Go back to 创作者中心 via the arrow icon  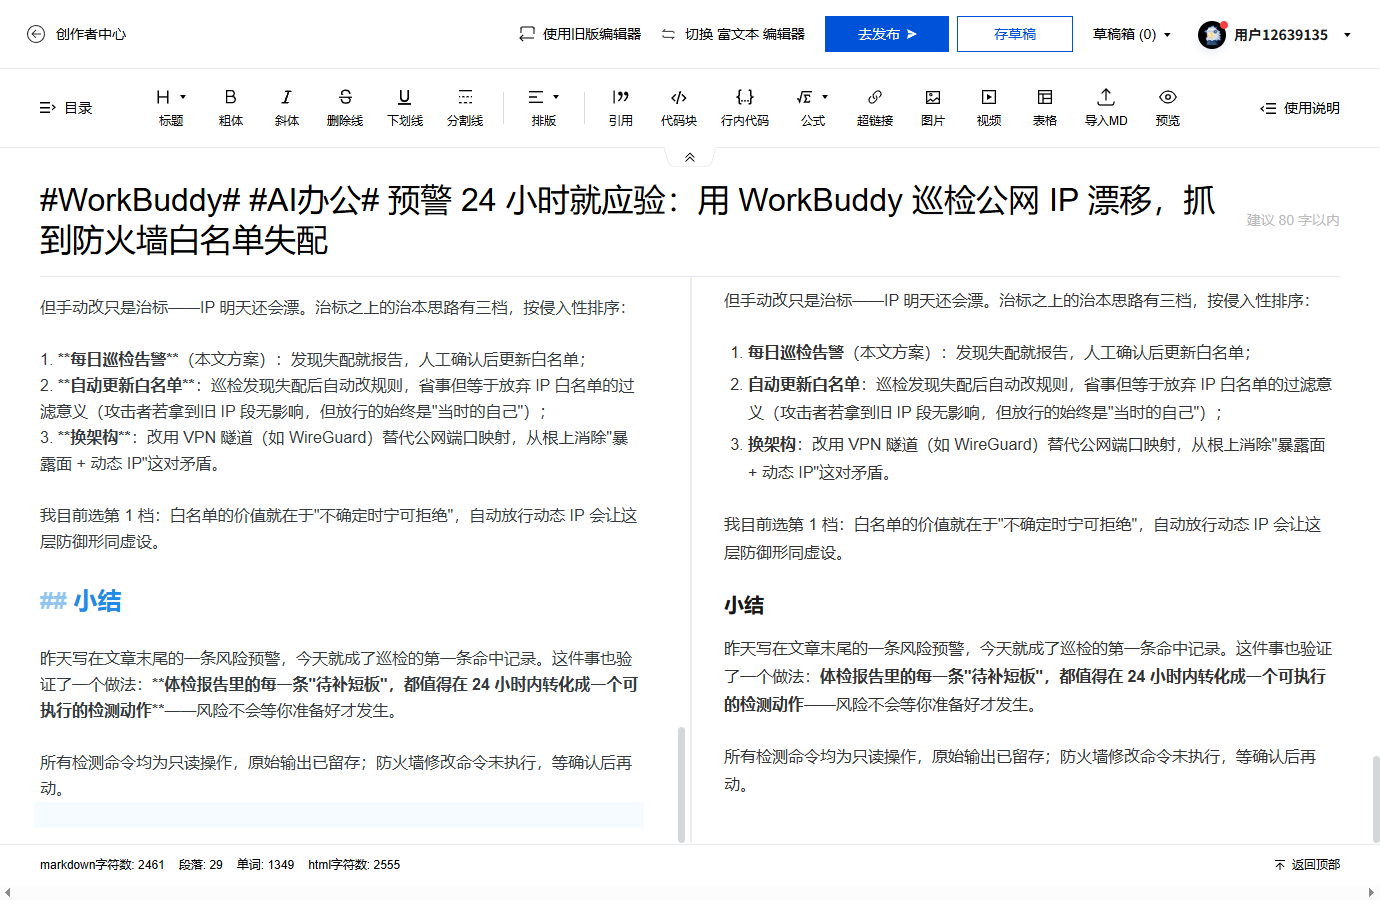click(x=36, y=34)
